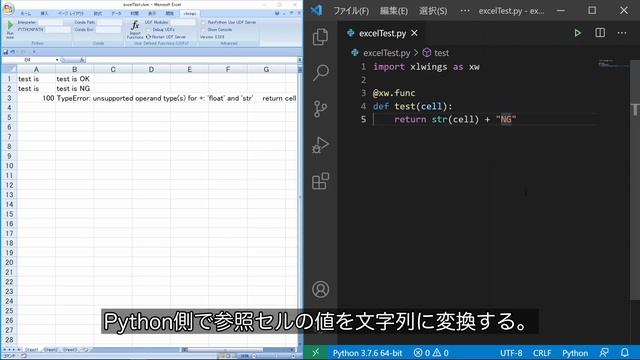Open the Customize Quick Access Toolbar dropdown

(x=34, y=52)
